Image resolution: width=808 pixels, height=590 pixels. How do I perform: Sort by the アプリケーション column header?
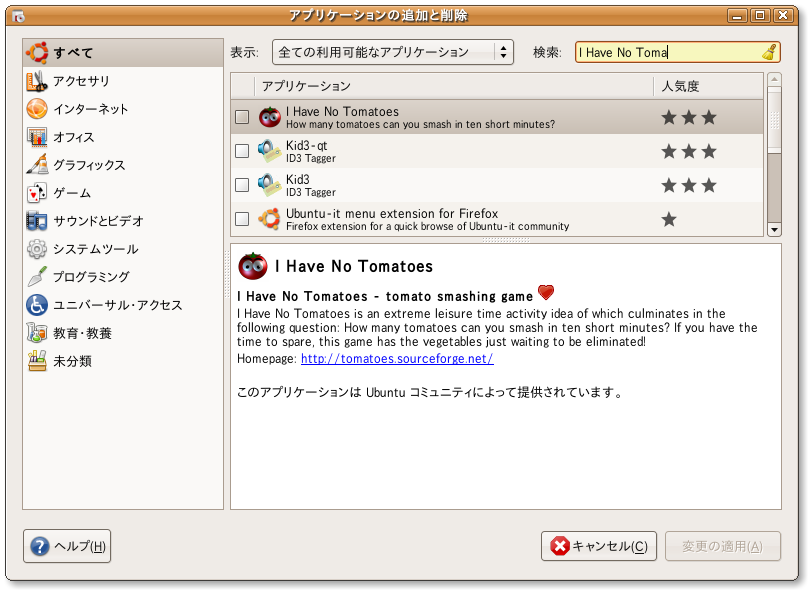(453, 86)
